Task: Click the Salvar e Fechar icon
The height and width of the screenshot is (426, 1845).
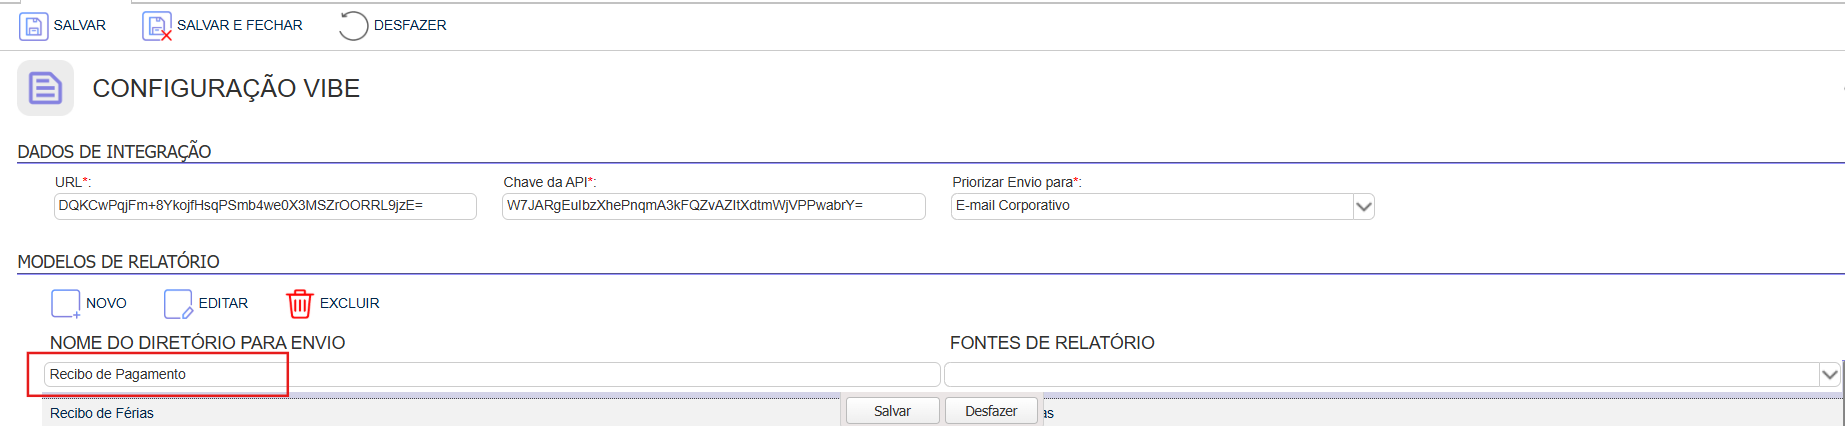Action: [x=157, y=26]
